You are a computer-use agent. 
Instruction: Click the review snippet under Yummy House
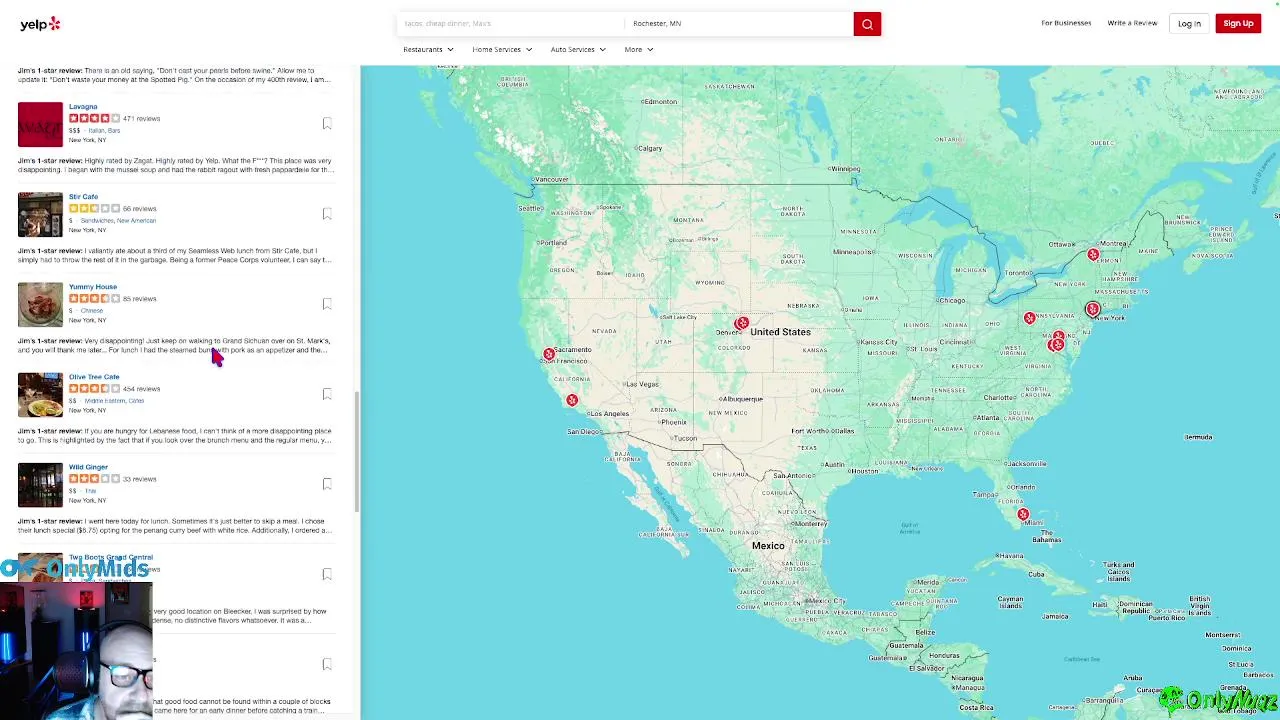click(x=175, y=345)
